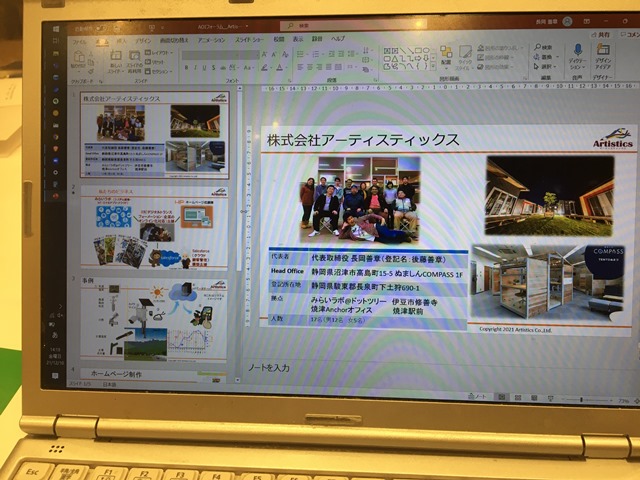Open the Select (選択) dropdown in Editing
Screen dimensions: 640x480
(x=546, y=66)
